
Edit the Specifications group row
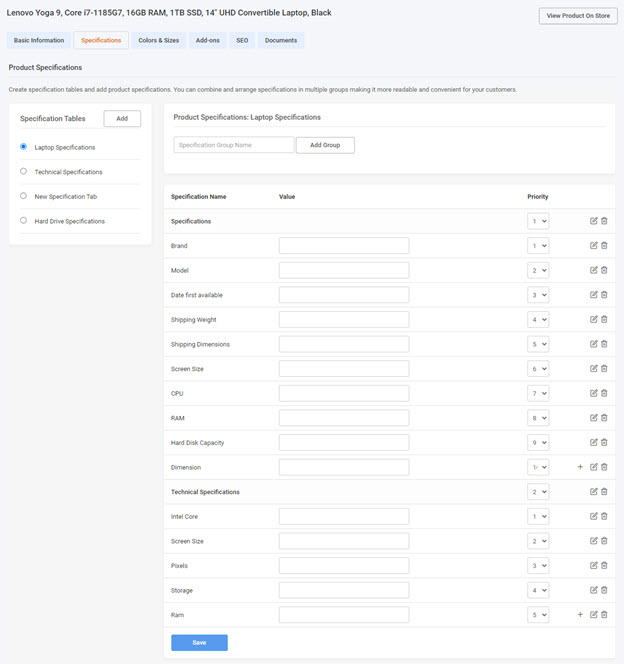point(594,221)
